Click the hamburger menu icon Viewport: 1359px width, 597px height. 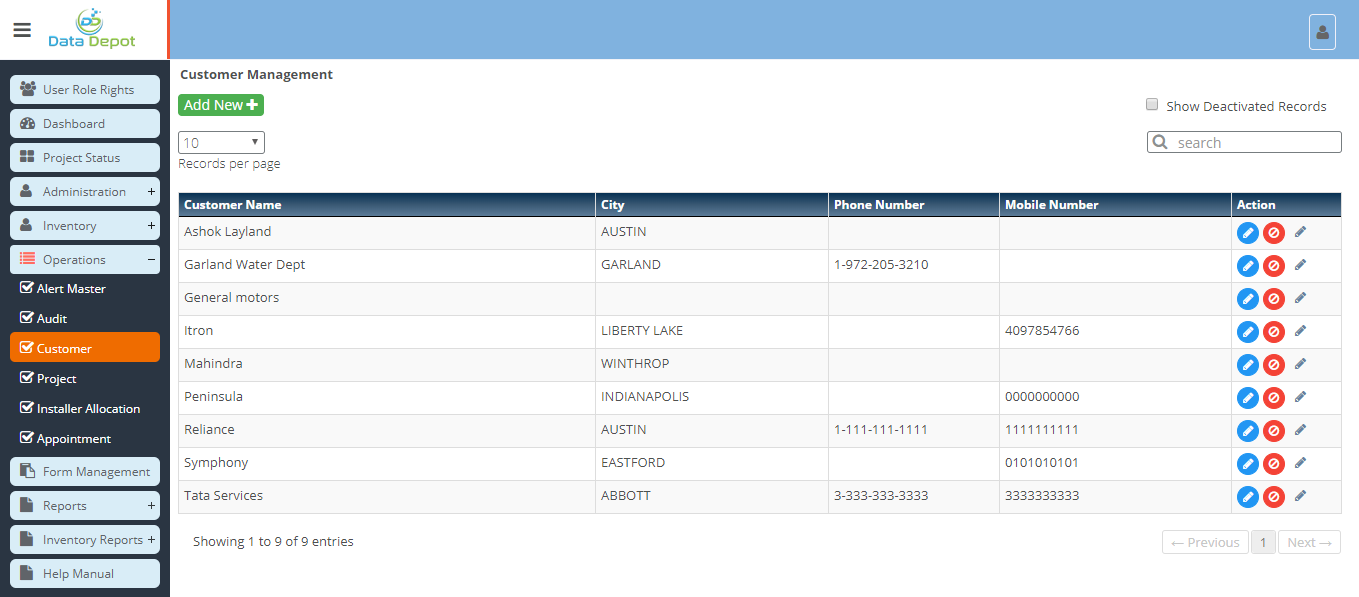pyautogui.click(x=22, y=30)
